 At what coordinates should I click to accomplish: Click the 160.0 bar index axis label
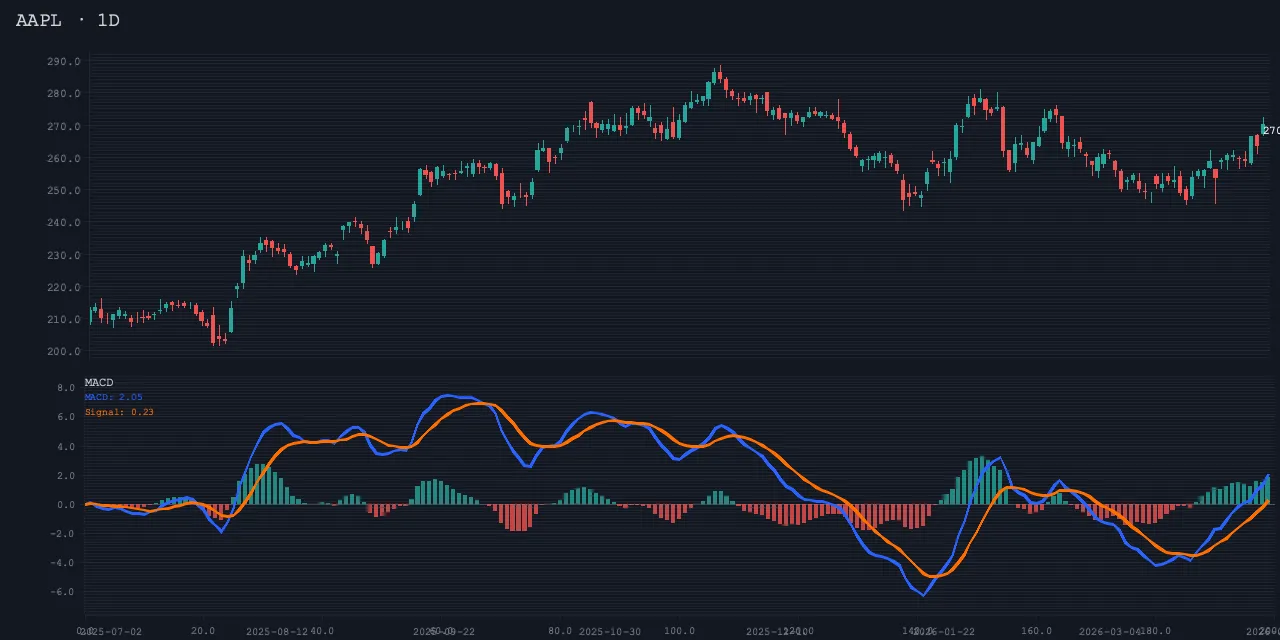1036,631
